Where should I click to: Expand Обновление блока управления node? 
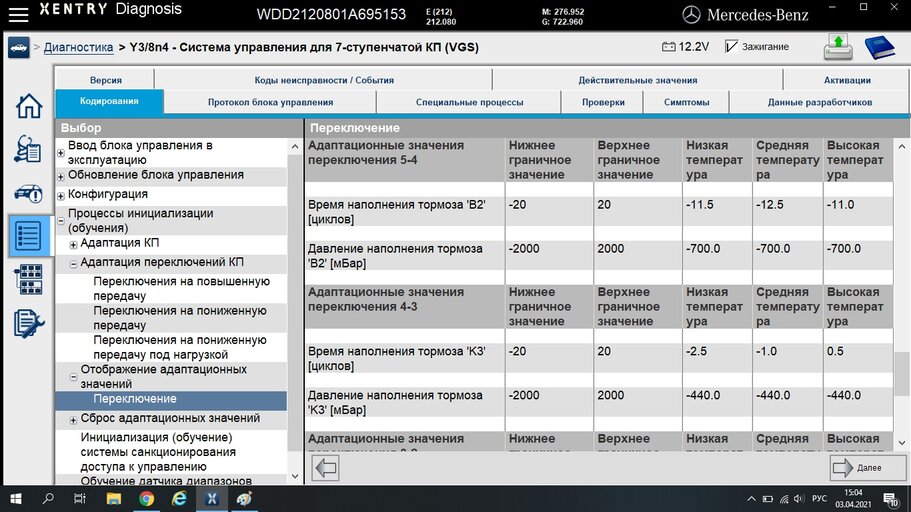pyautogui.click(x=61, y=176)
